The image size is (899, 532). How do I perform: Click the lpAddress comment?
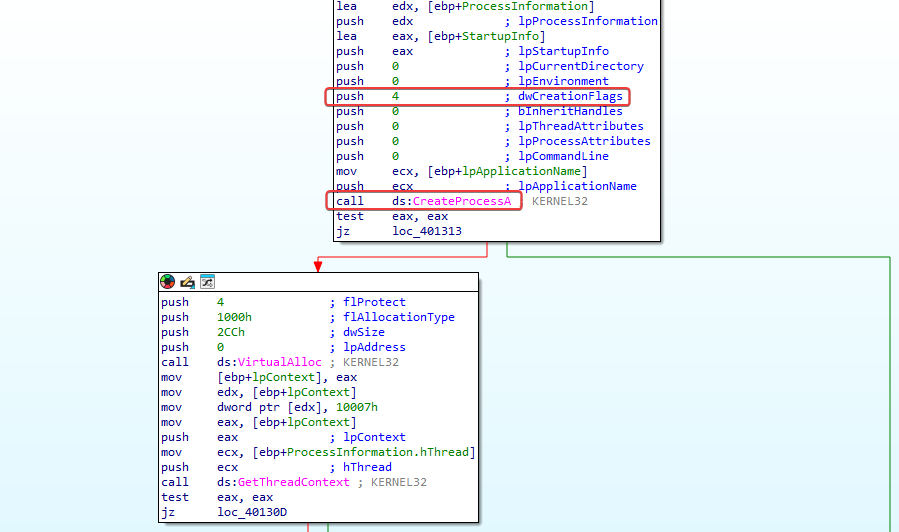(374, 347)
